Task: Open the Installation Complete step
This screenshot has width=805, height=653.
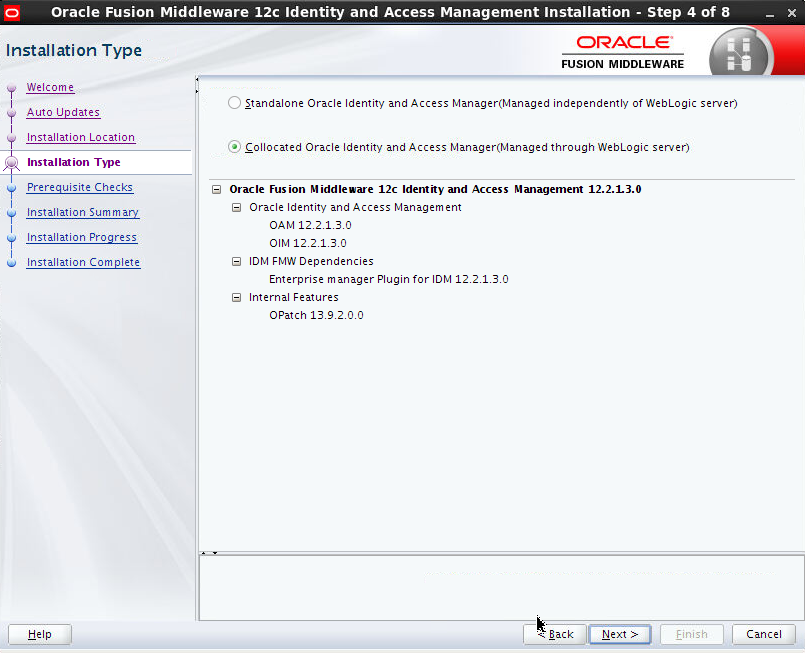Action: point(83,262)
